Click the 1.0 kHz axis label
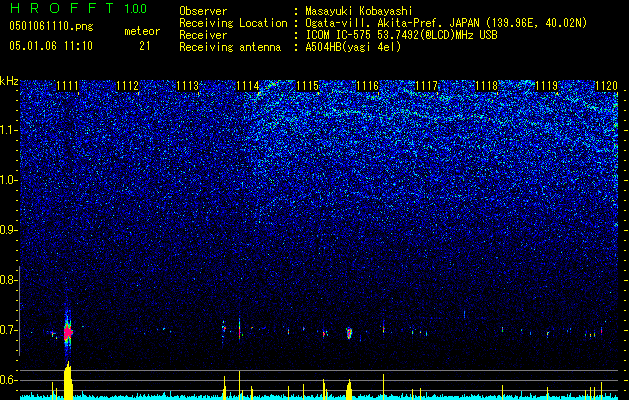The width and height of the screenshot is (629, 400). pyautogui.click(x=9, y=180)
